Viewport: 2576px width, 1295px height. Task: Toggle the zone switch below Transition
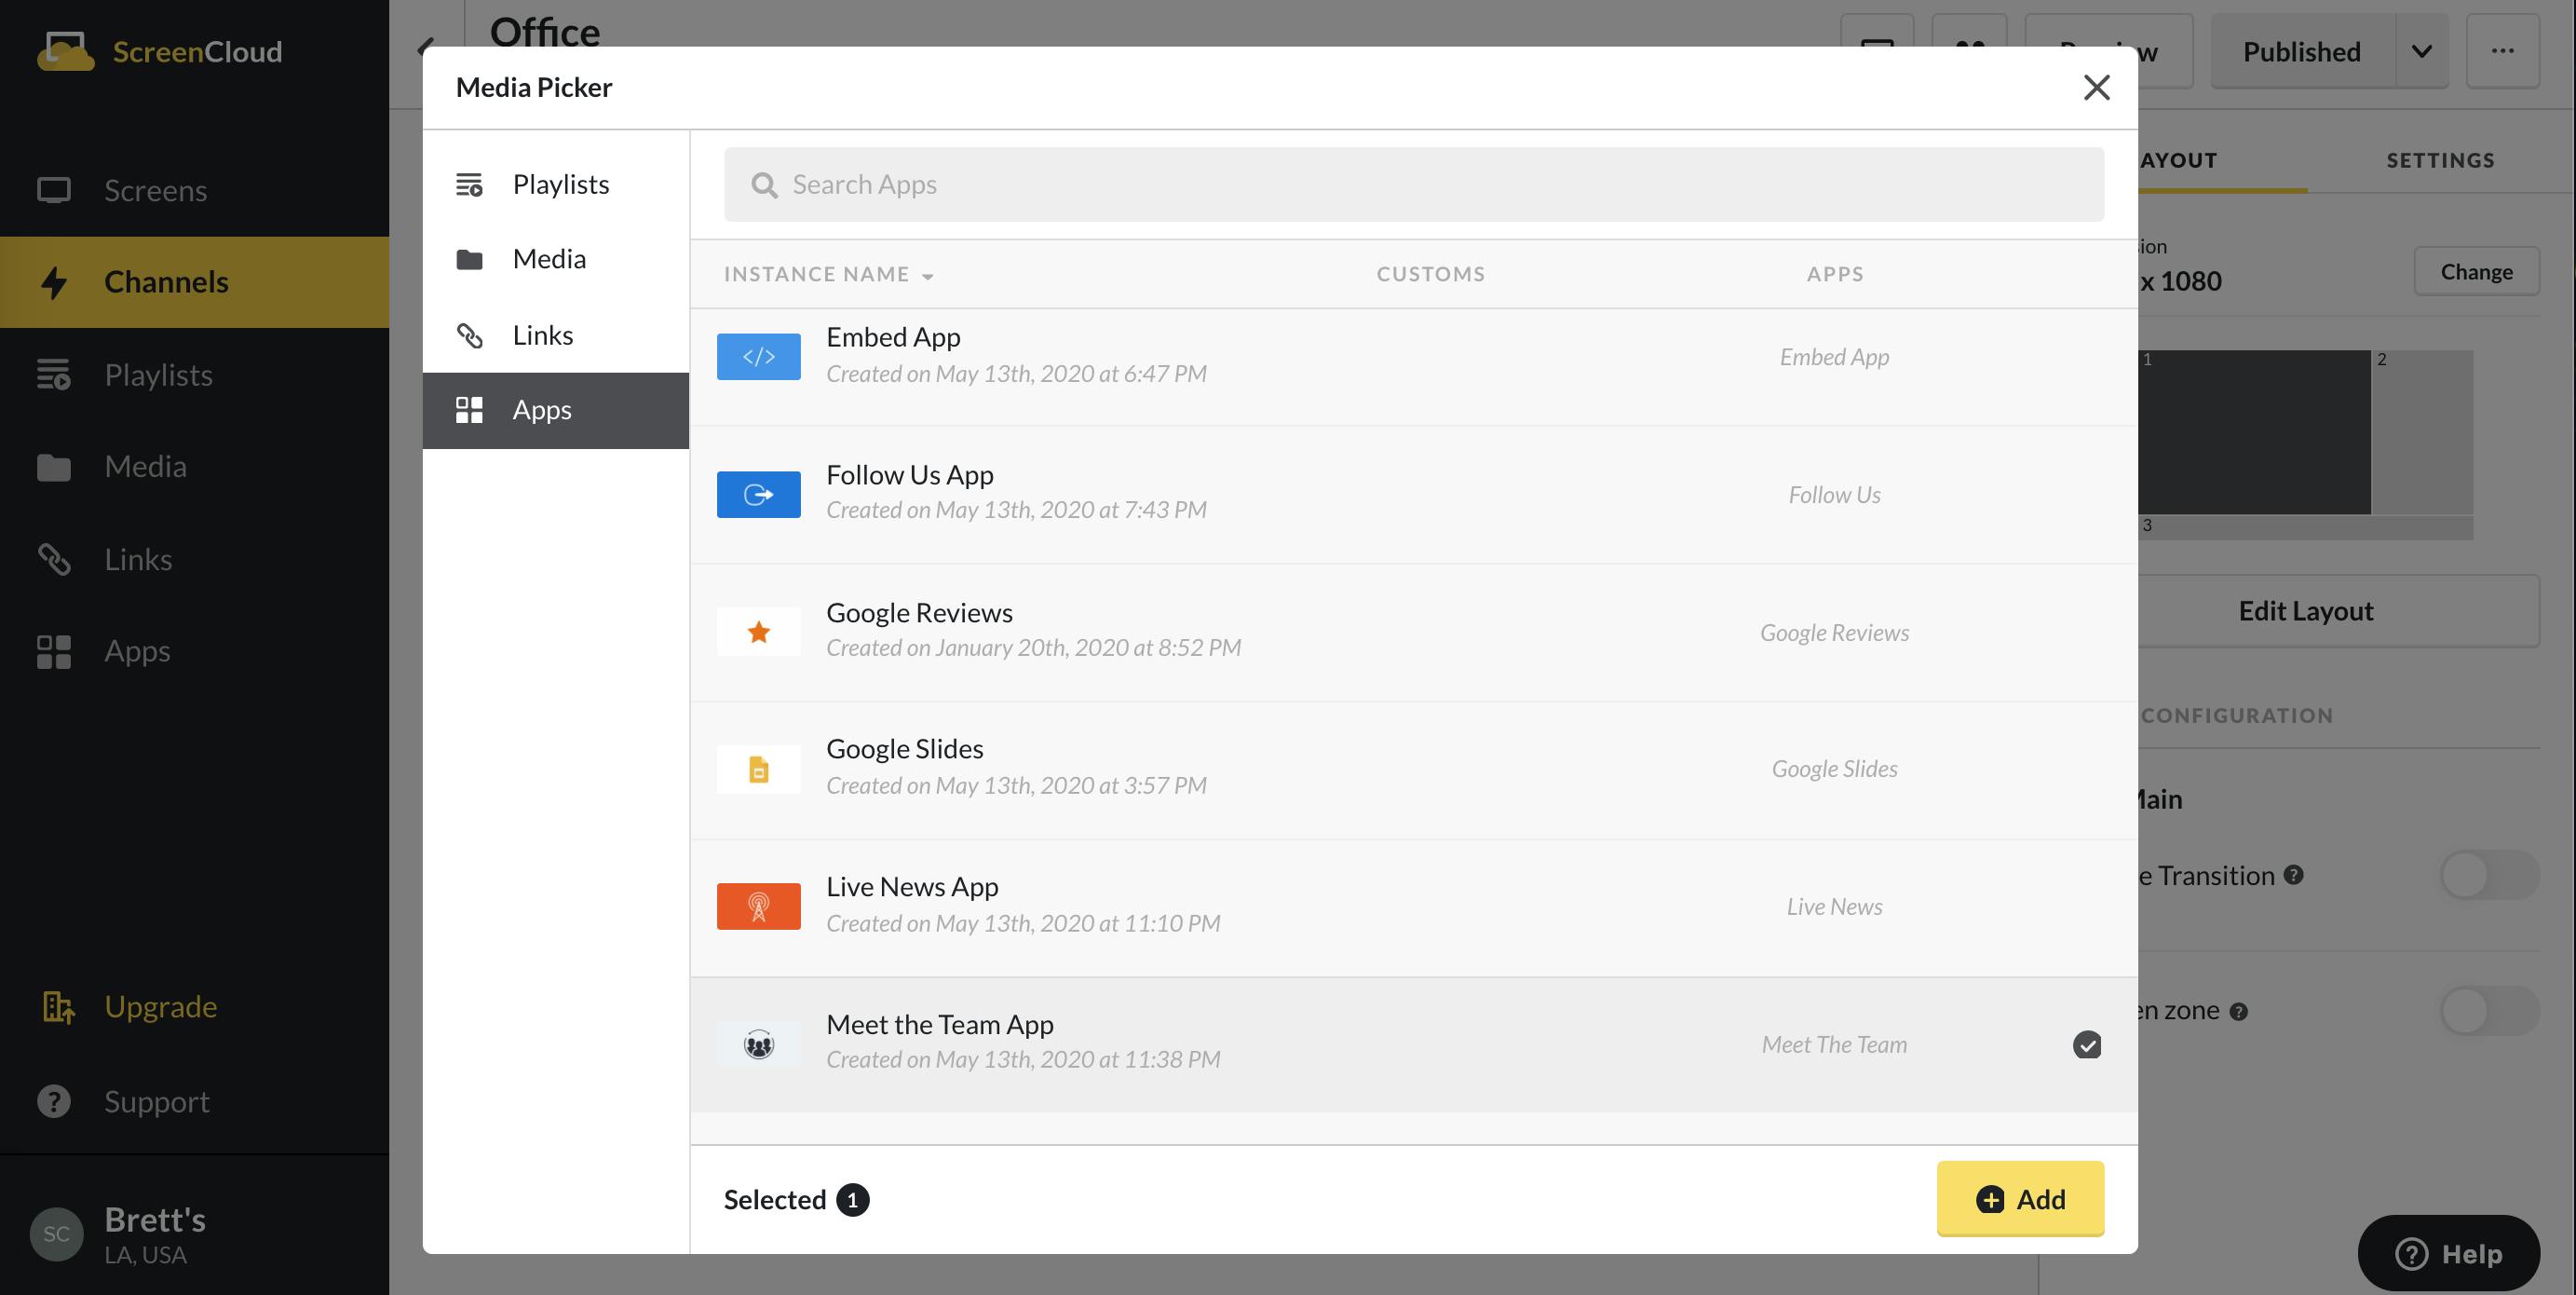tap(2489, 1011)
